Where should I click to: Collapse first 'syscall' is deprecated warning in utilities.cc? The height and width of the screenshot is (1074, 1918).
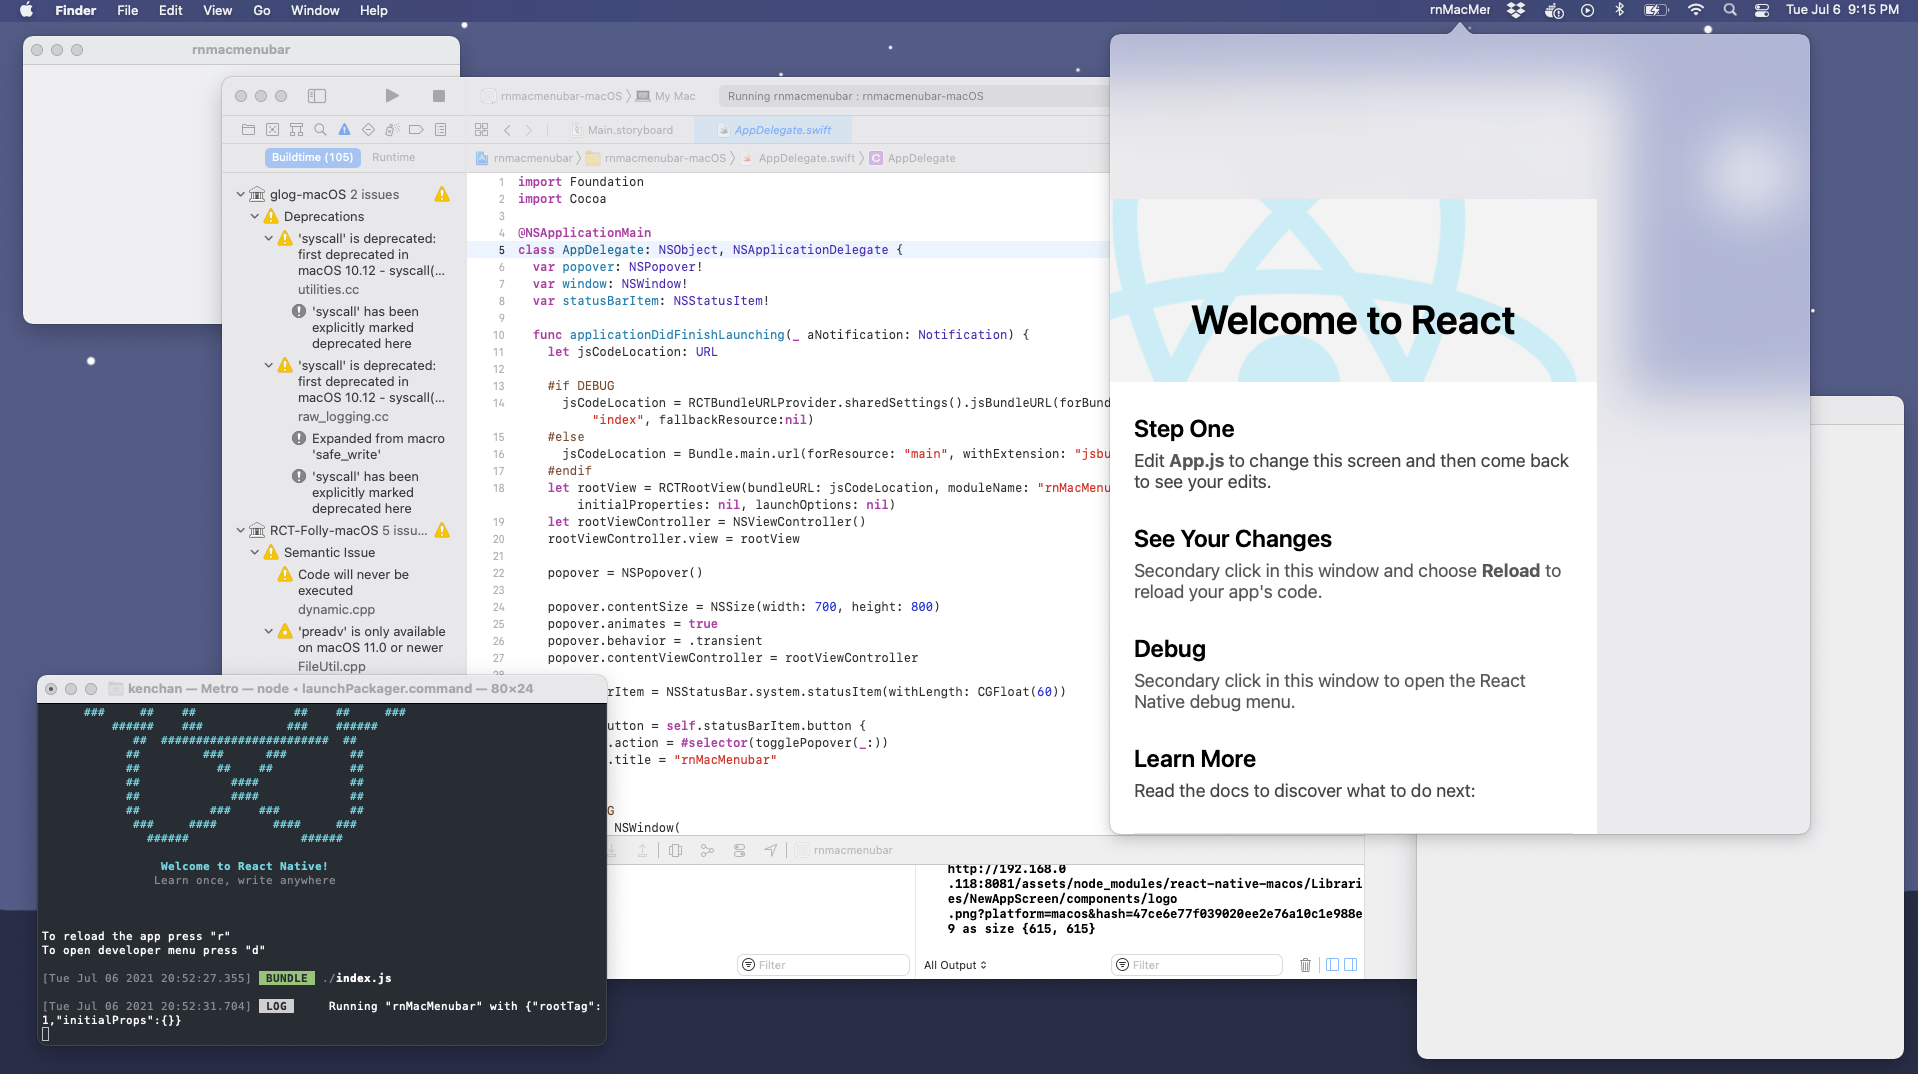(x=269, y=238)
